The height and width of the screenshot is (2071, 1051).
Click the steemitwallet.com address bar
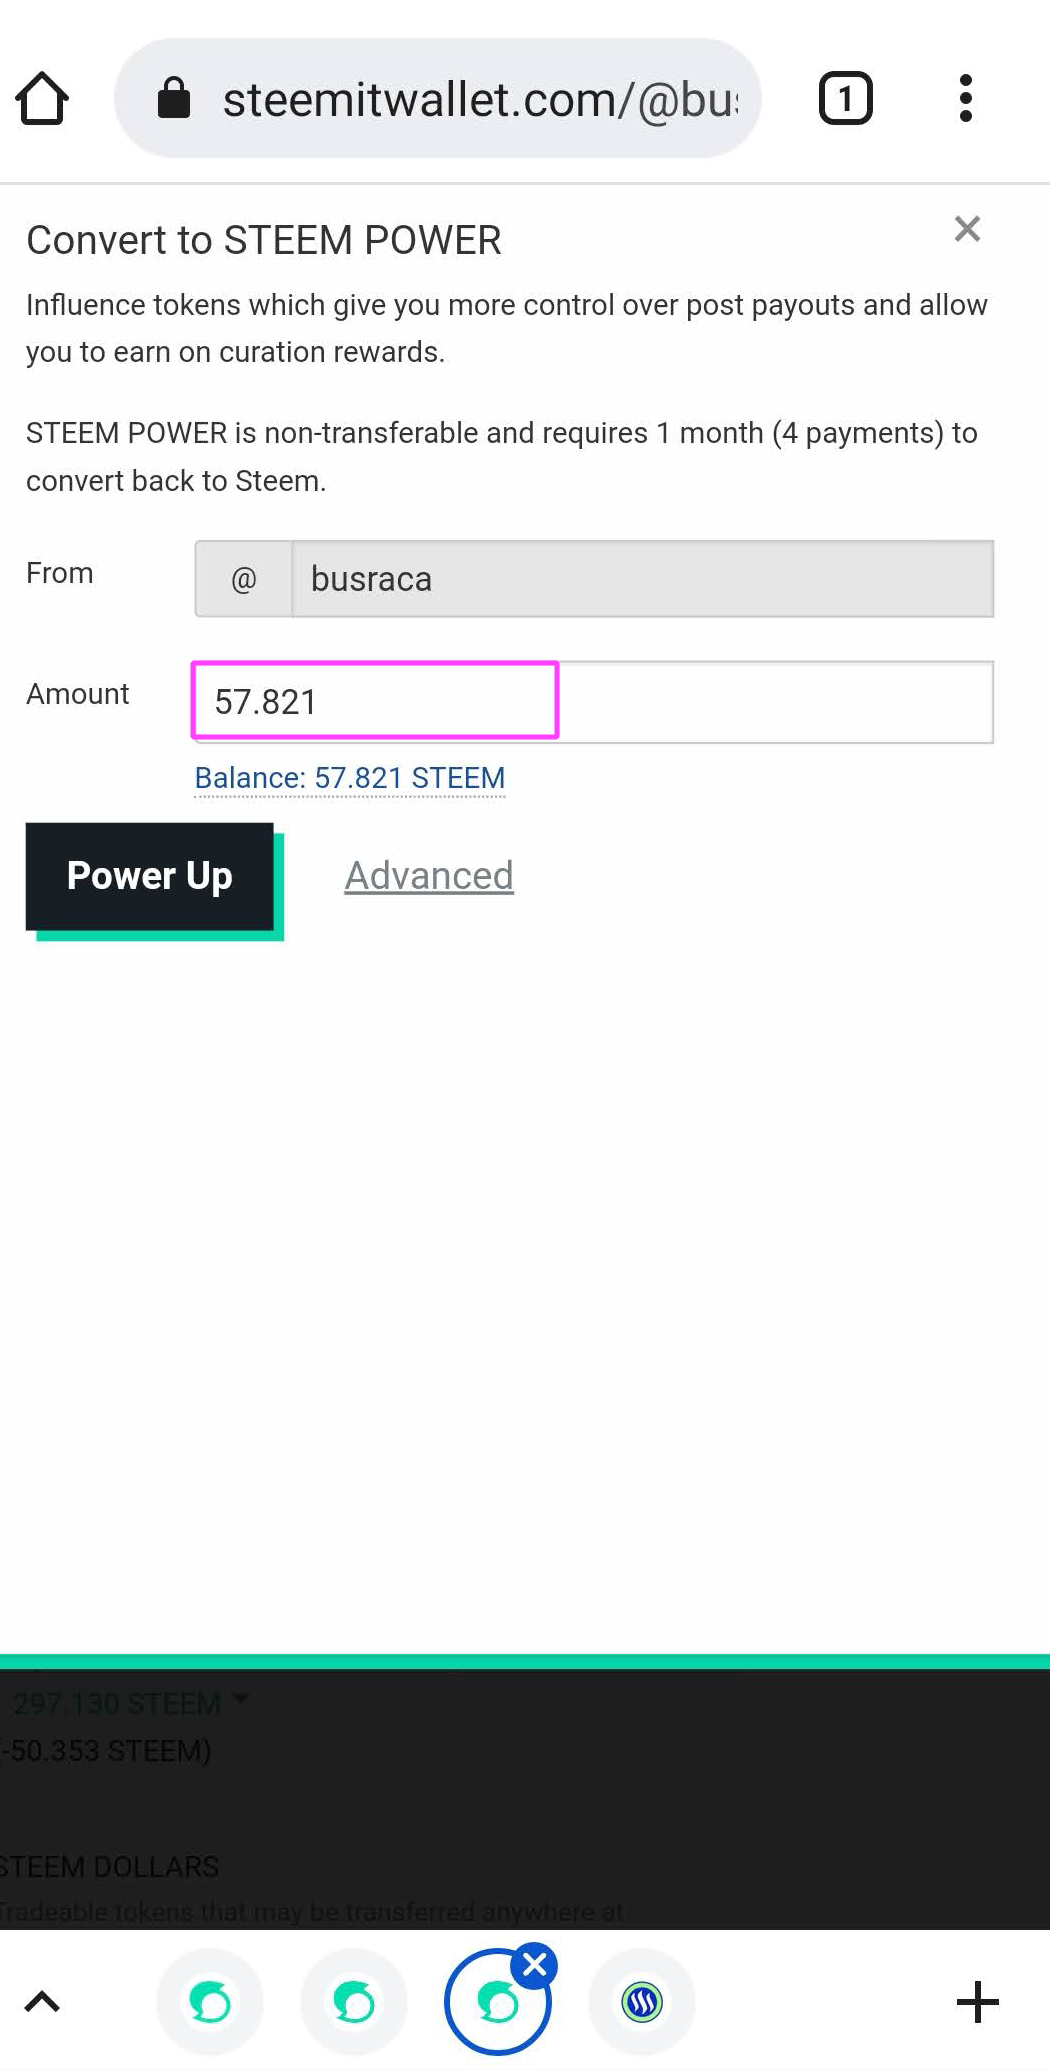tap(438, 98)
